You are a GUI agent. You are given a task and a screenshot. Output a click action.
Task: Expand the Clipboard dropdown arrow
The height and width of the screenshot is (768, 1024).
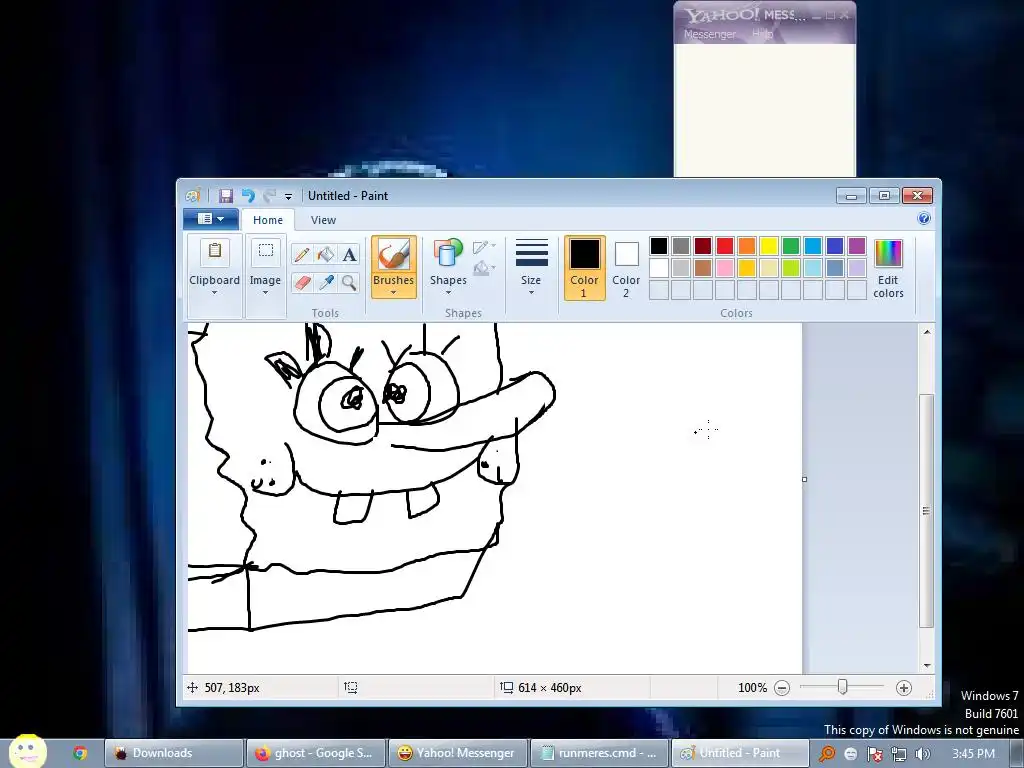214,293
